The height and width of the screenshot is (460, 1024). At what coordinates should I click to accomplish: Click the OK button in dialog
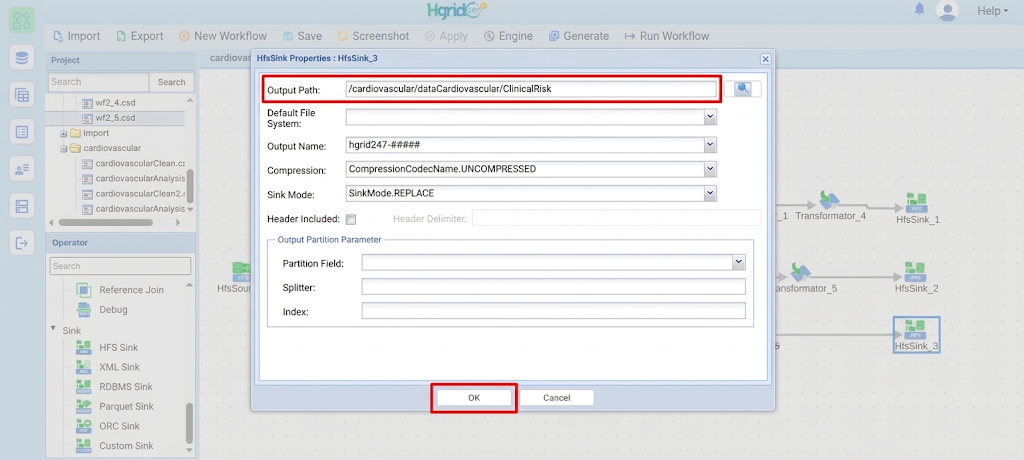click(x=474, y=397)
